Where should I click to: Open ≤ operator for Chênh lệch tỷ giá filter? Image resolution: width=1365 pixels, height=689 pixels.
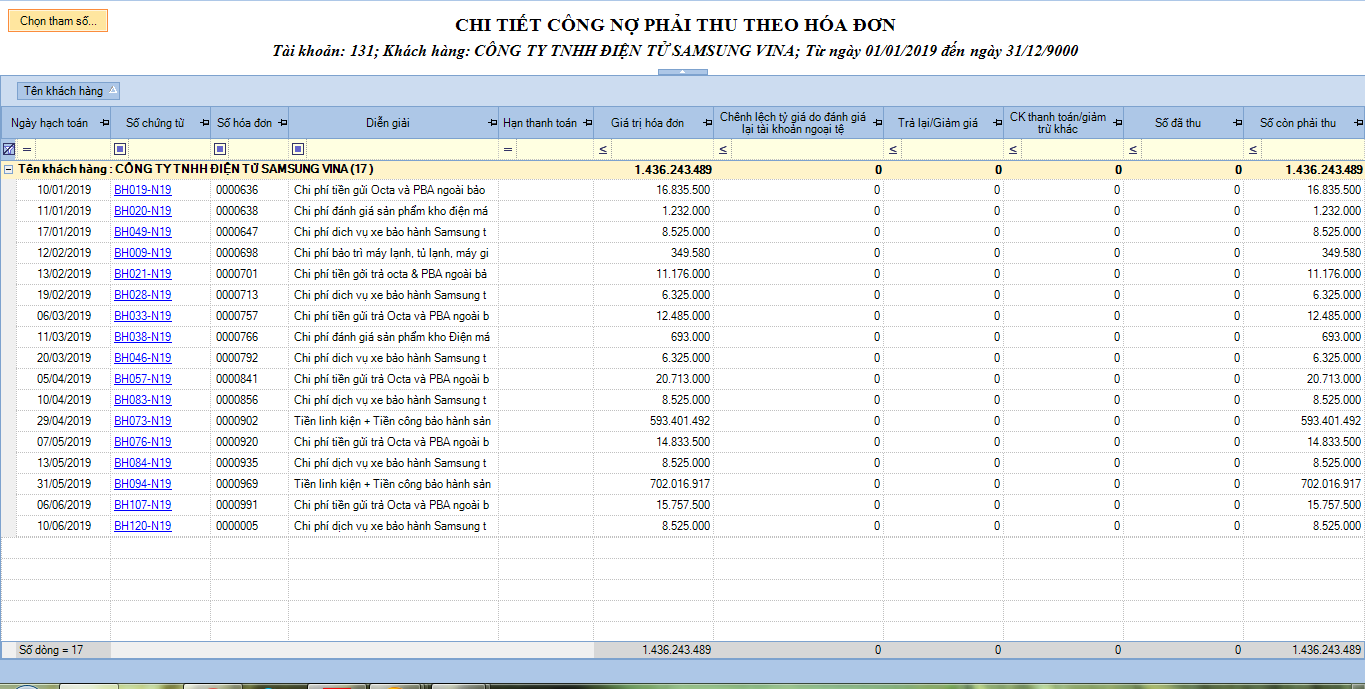tap(723, 150)
